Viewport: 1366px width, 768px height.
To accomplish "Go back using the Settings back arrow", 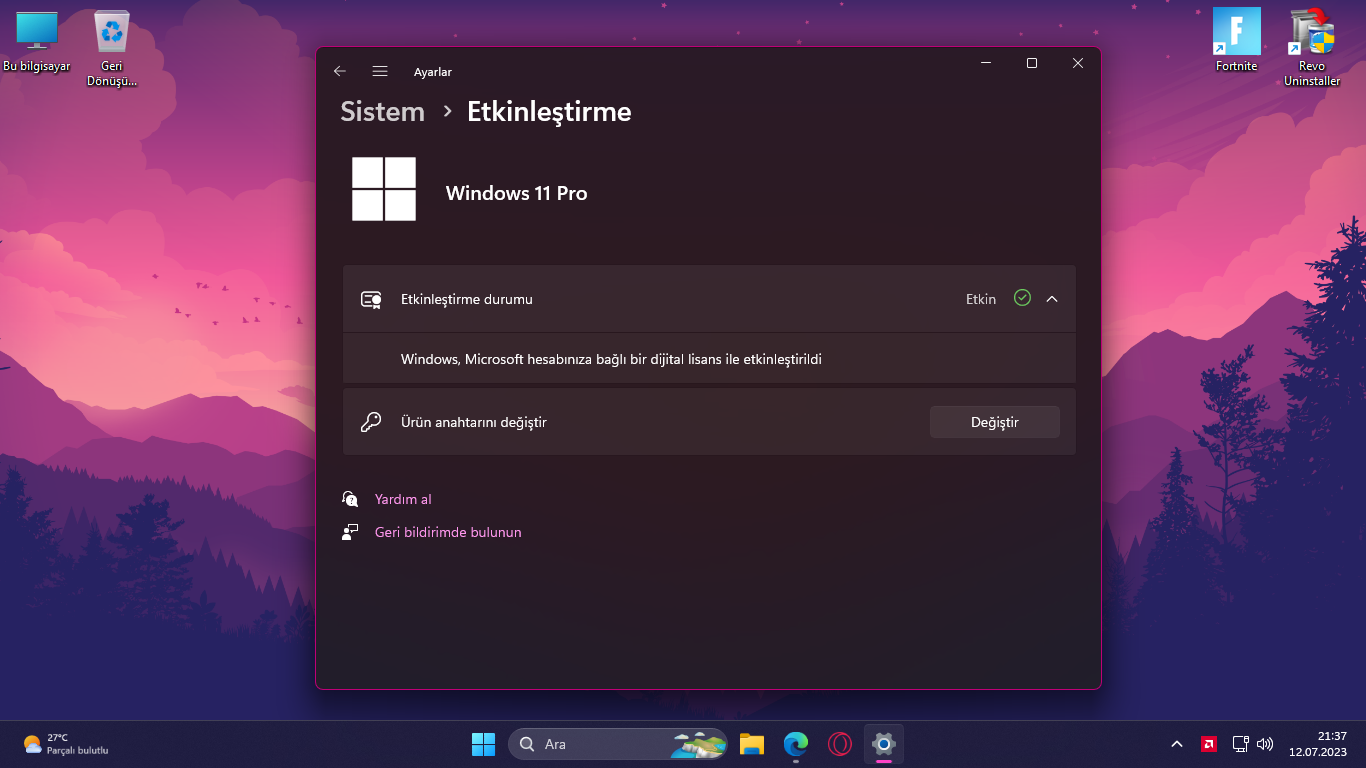I will pos(340,71).
